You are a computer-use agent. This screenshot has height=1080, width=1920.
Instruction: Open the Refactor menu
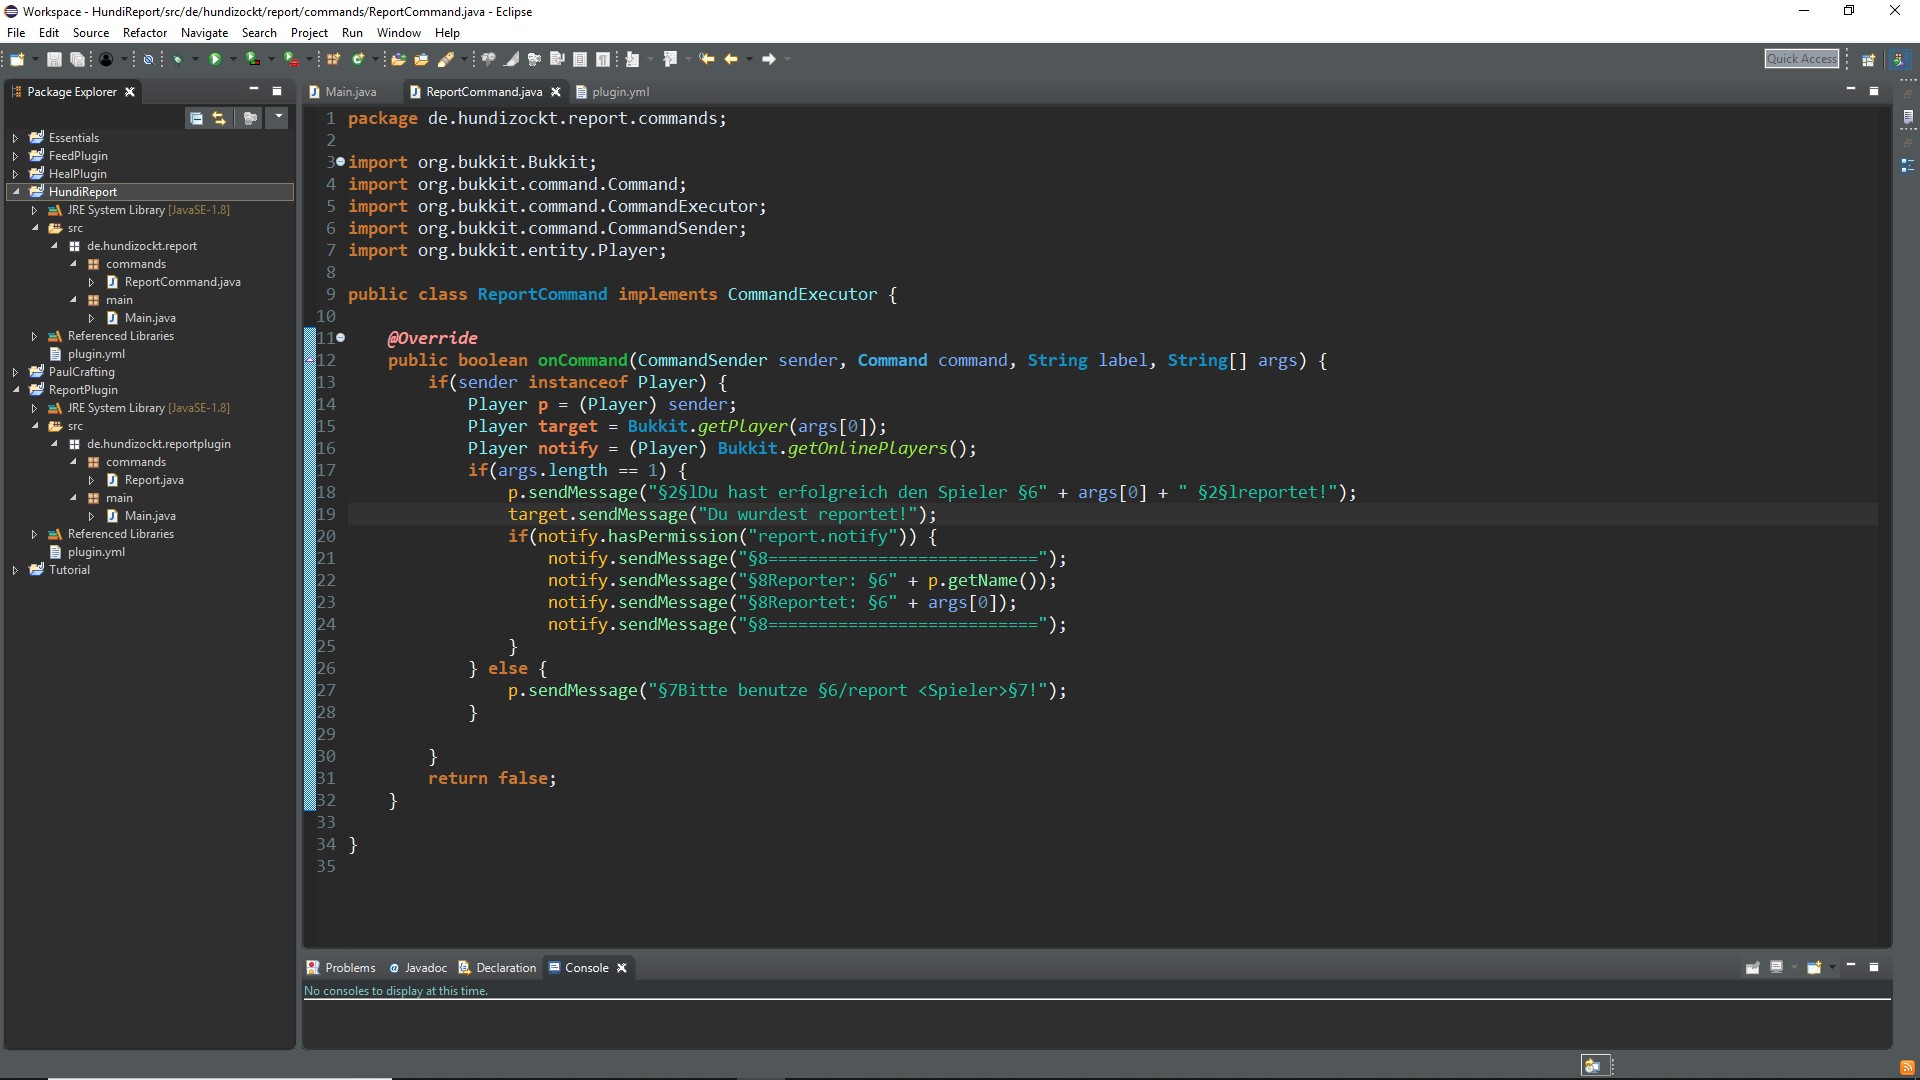coord(145,33)
